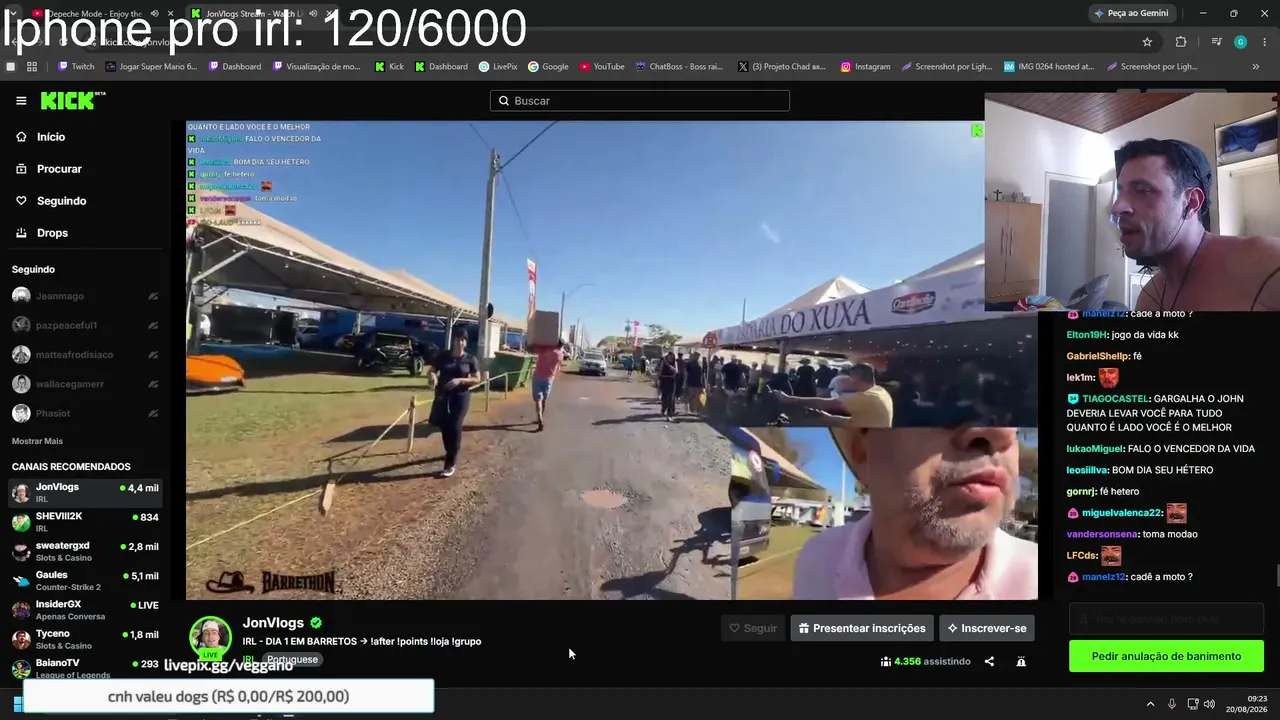Open the taskbar network icon
1280x720 pixels.
(1193, 704)
